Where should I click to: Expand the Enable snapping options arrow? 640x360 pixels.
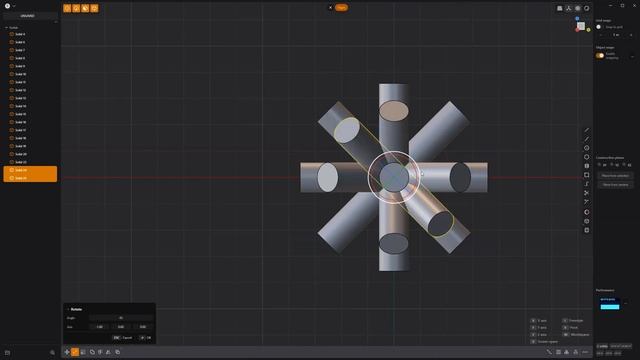(x=632, y=56)
